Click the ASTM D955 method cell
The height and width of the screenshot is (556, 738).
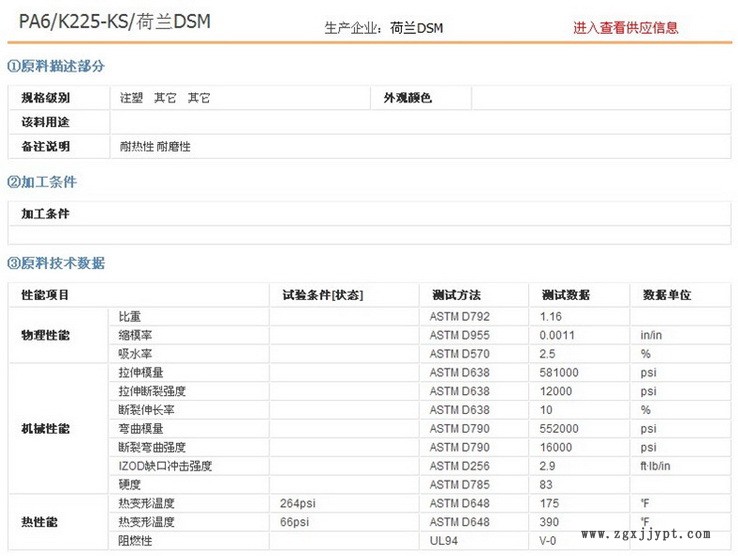pos(473,335)
